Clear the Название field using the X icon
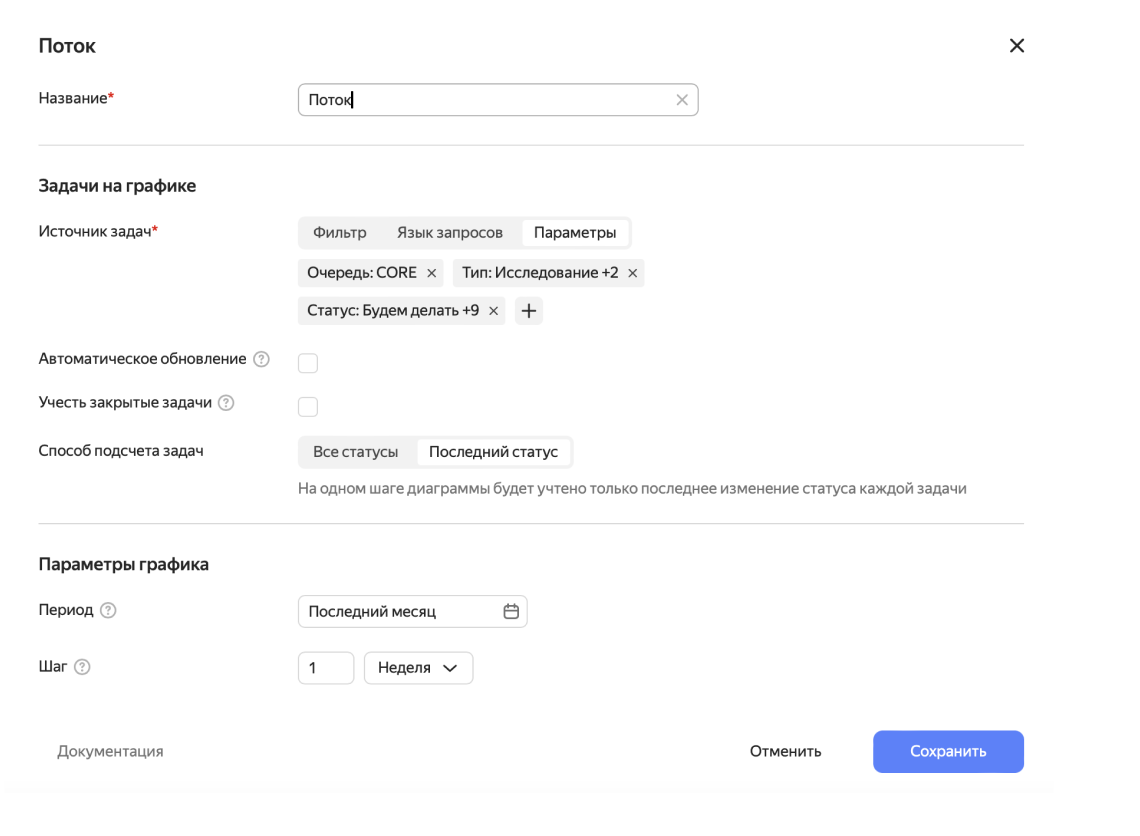This screenshot has height=836, width=1140. (682, 99)
